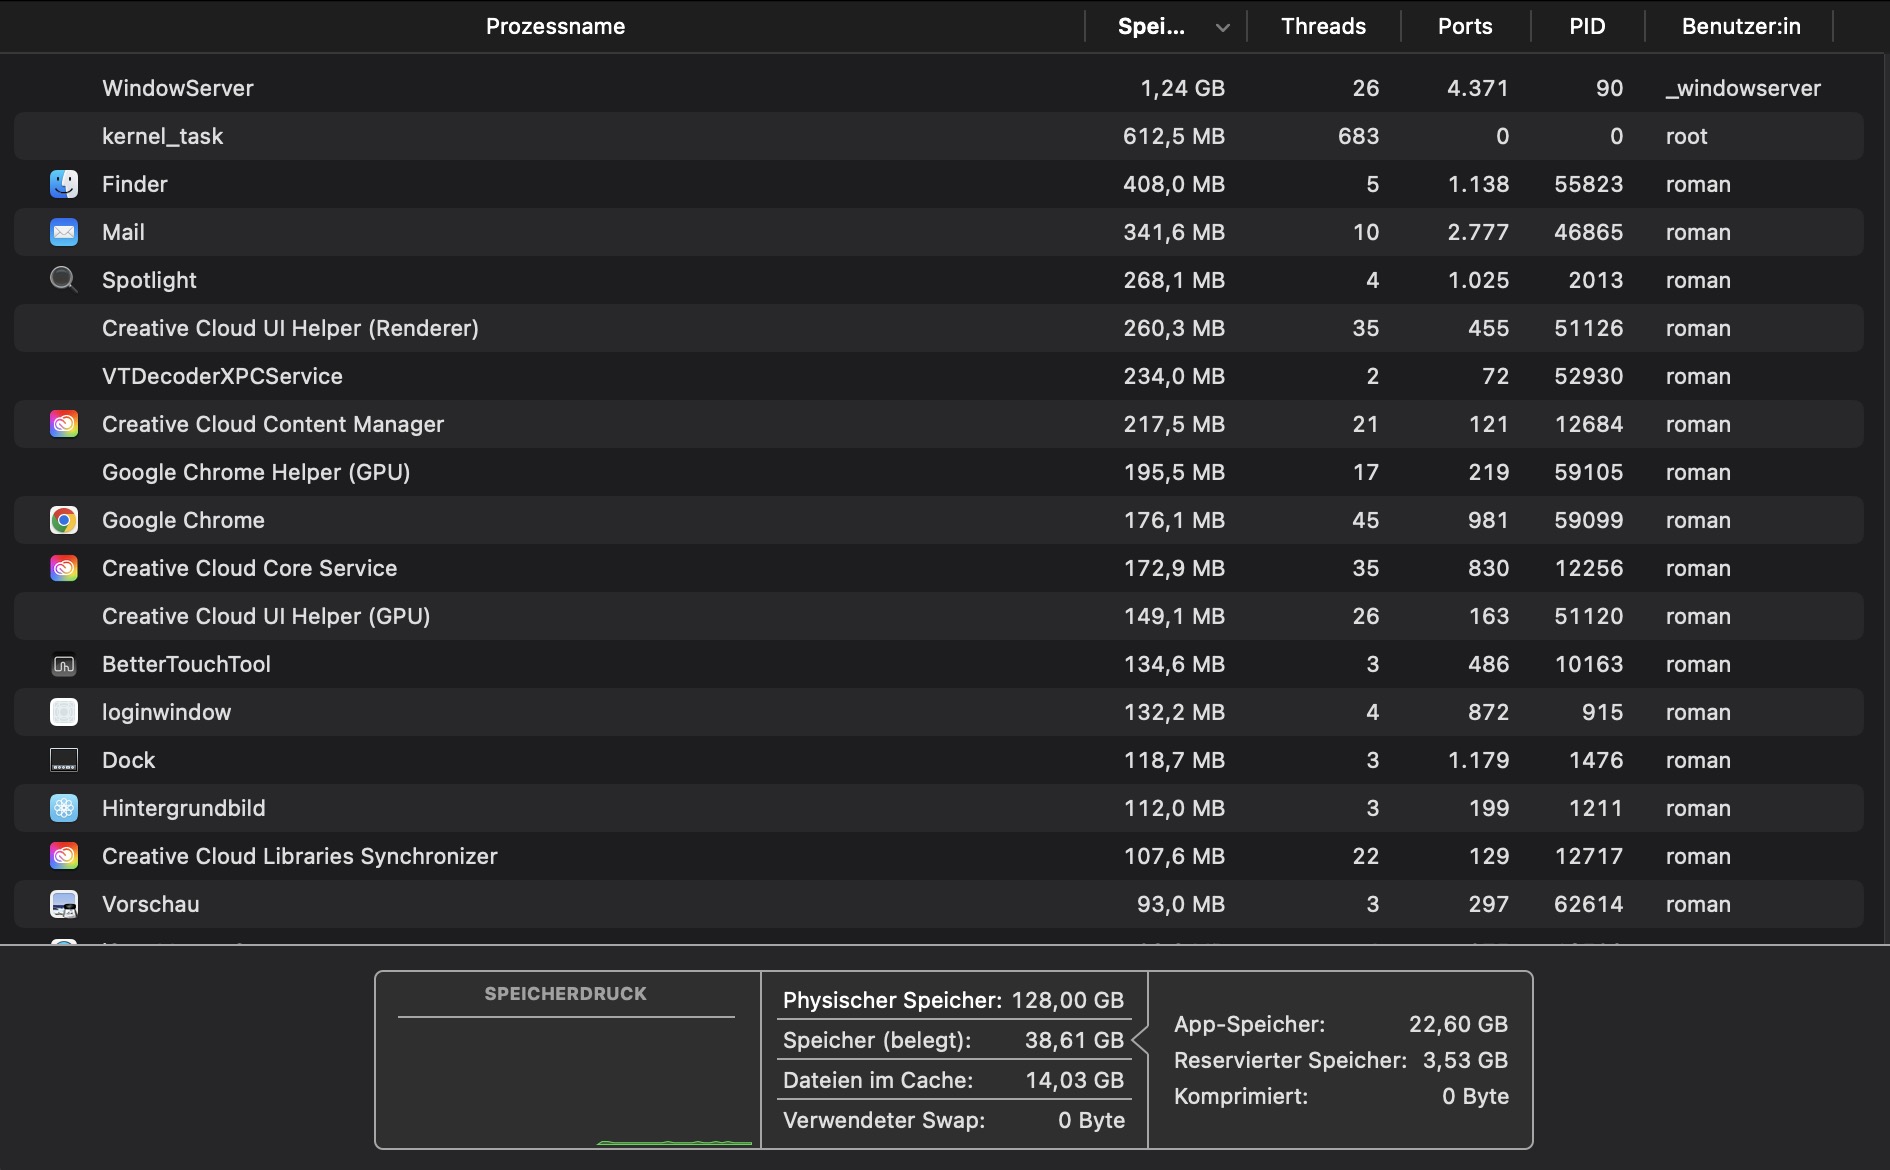
Task: Click the Creative Cloud Content Manager icon
Action: point(64,424)
